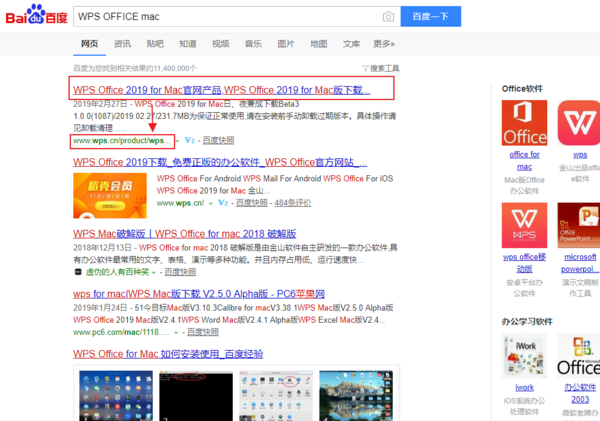This screenshot has height=421, width=600.
Task: Click the Mac desktop icons thumbnail
Action: (116, 396)
